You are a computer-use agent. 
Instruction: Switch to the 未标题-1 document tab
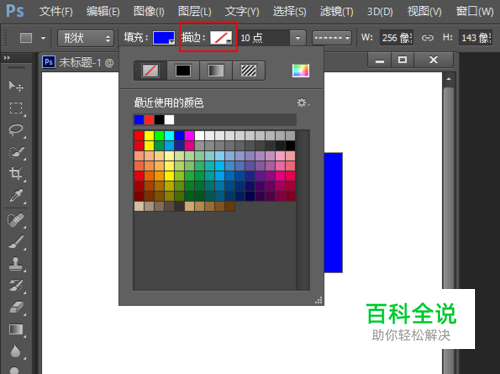tap(79, 62)
